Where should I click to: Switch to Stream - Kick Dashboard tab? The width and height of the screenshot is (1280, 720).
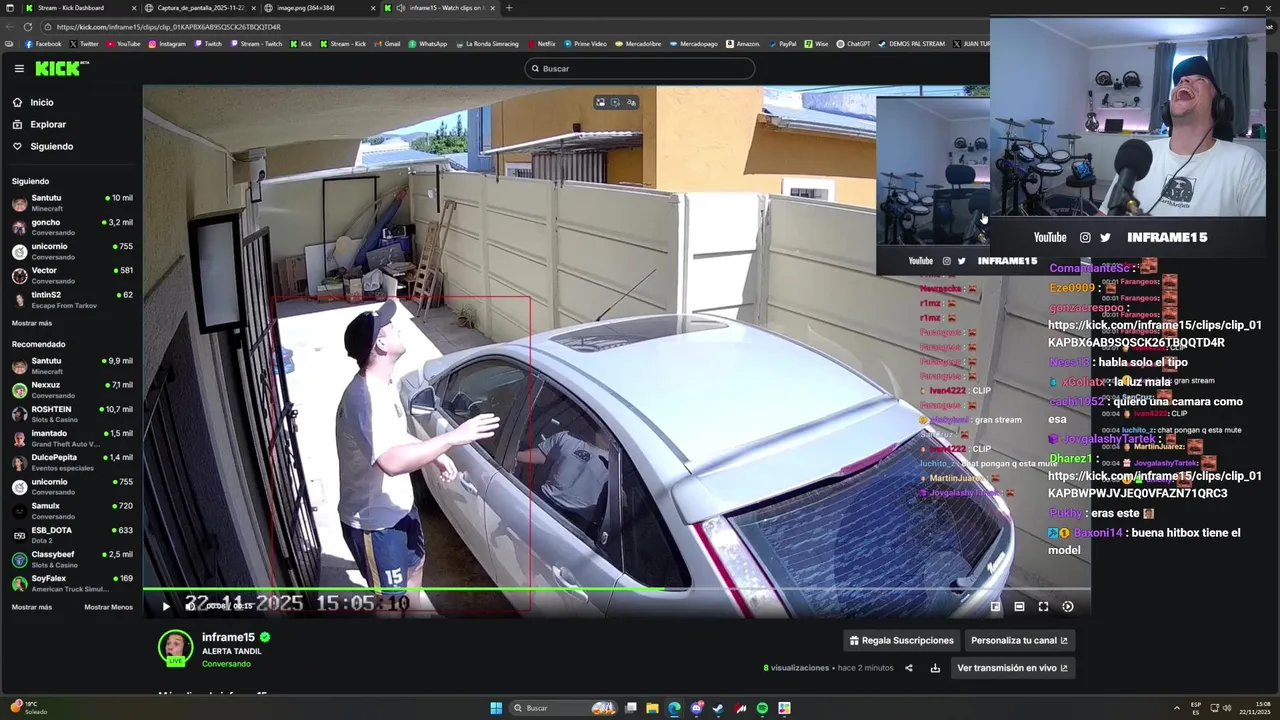pos(78,8)
